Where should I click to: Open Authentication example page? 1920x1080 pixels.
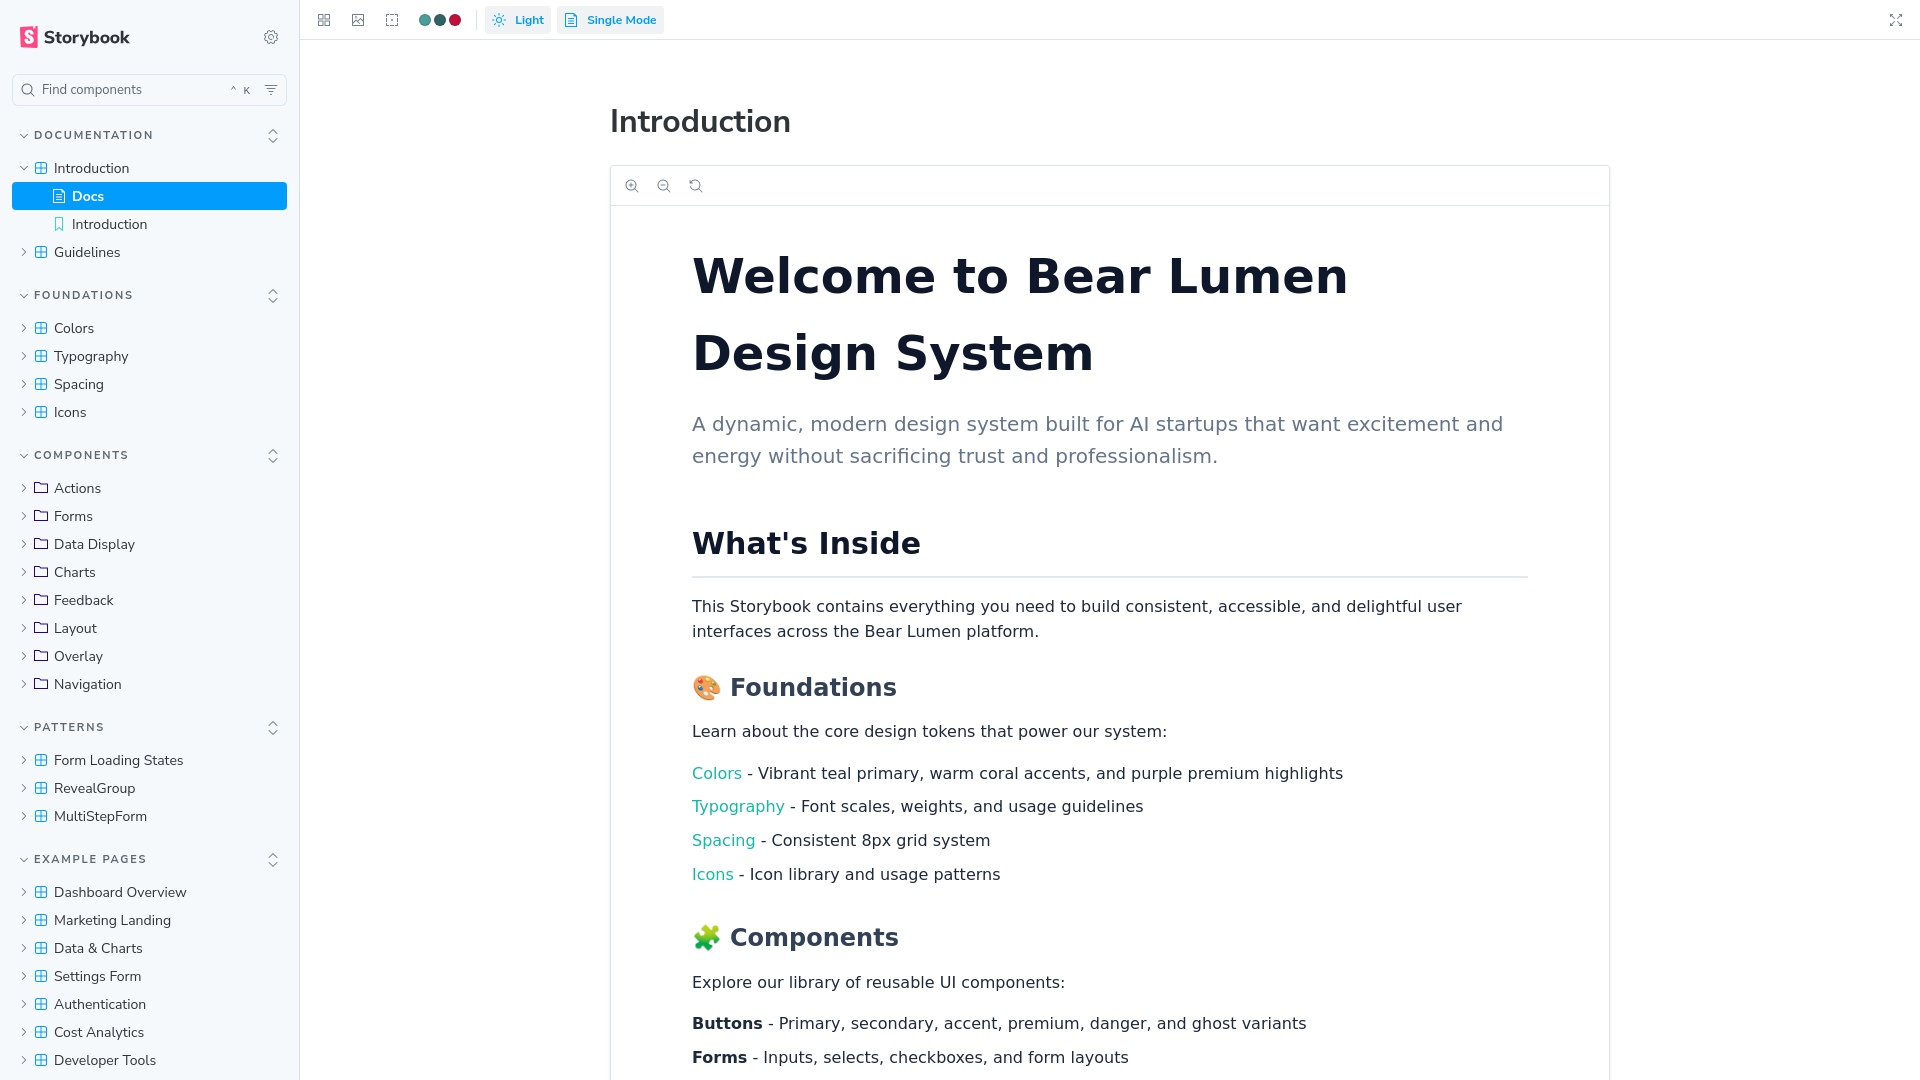[149, 1004]
